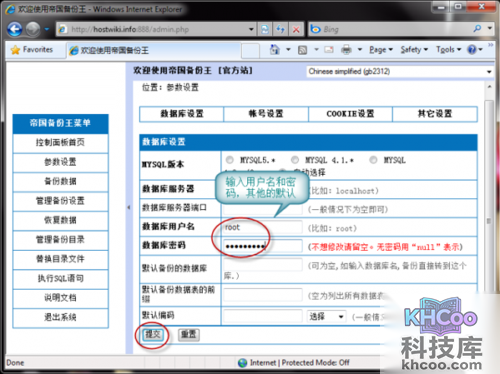The image size is (500, 374).
Task: Open the Safety menu
Action: [x=414, y=50]
